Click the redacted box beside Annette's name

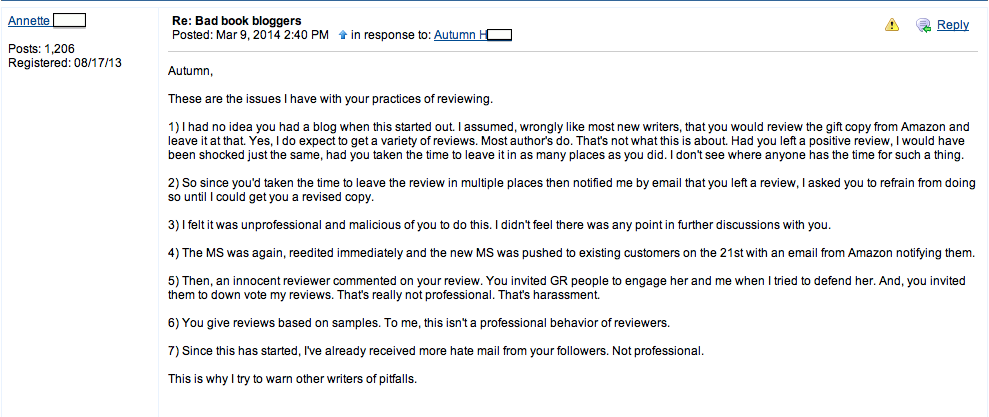click(69, 21)
